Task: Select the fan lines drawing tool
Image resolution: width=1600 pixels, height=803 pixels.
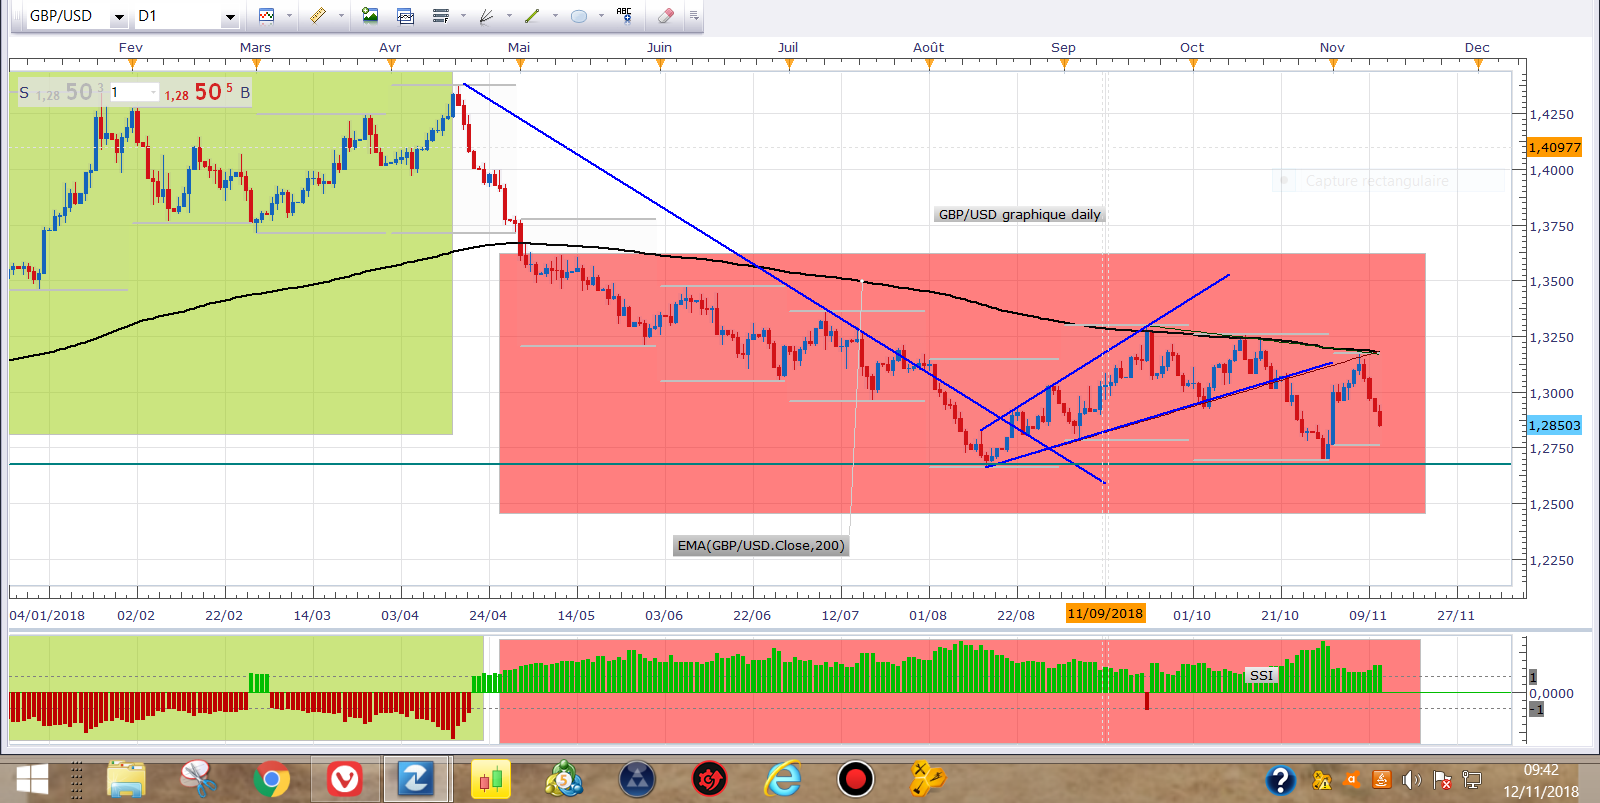Action: (x=487, y=16)
